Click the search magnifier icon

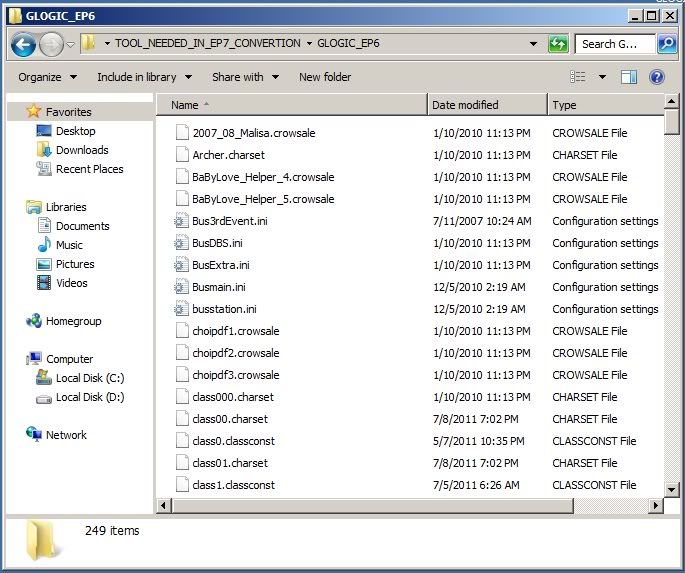(x=667, y=44)
